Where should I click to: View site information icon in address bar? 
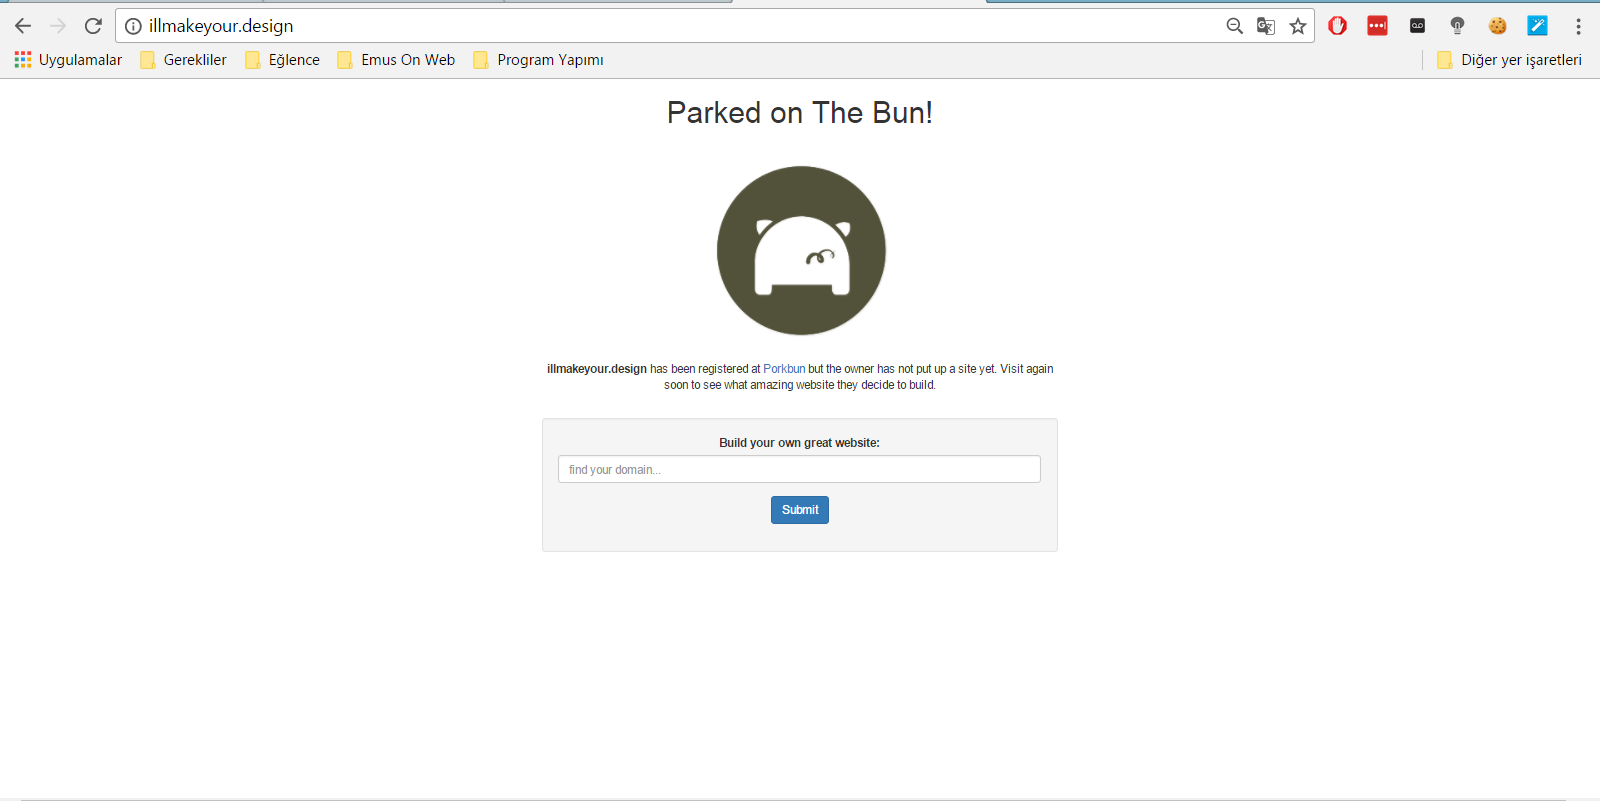[133, 26]
